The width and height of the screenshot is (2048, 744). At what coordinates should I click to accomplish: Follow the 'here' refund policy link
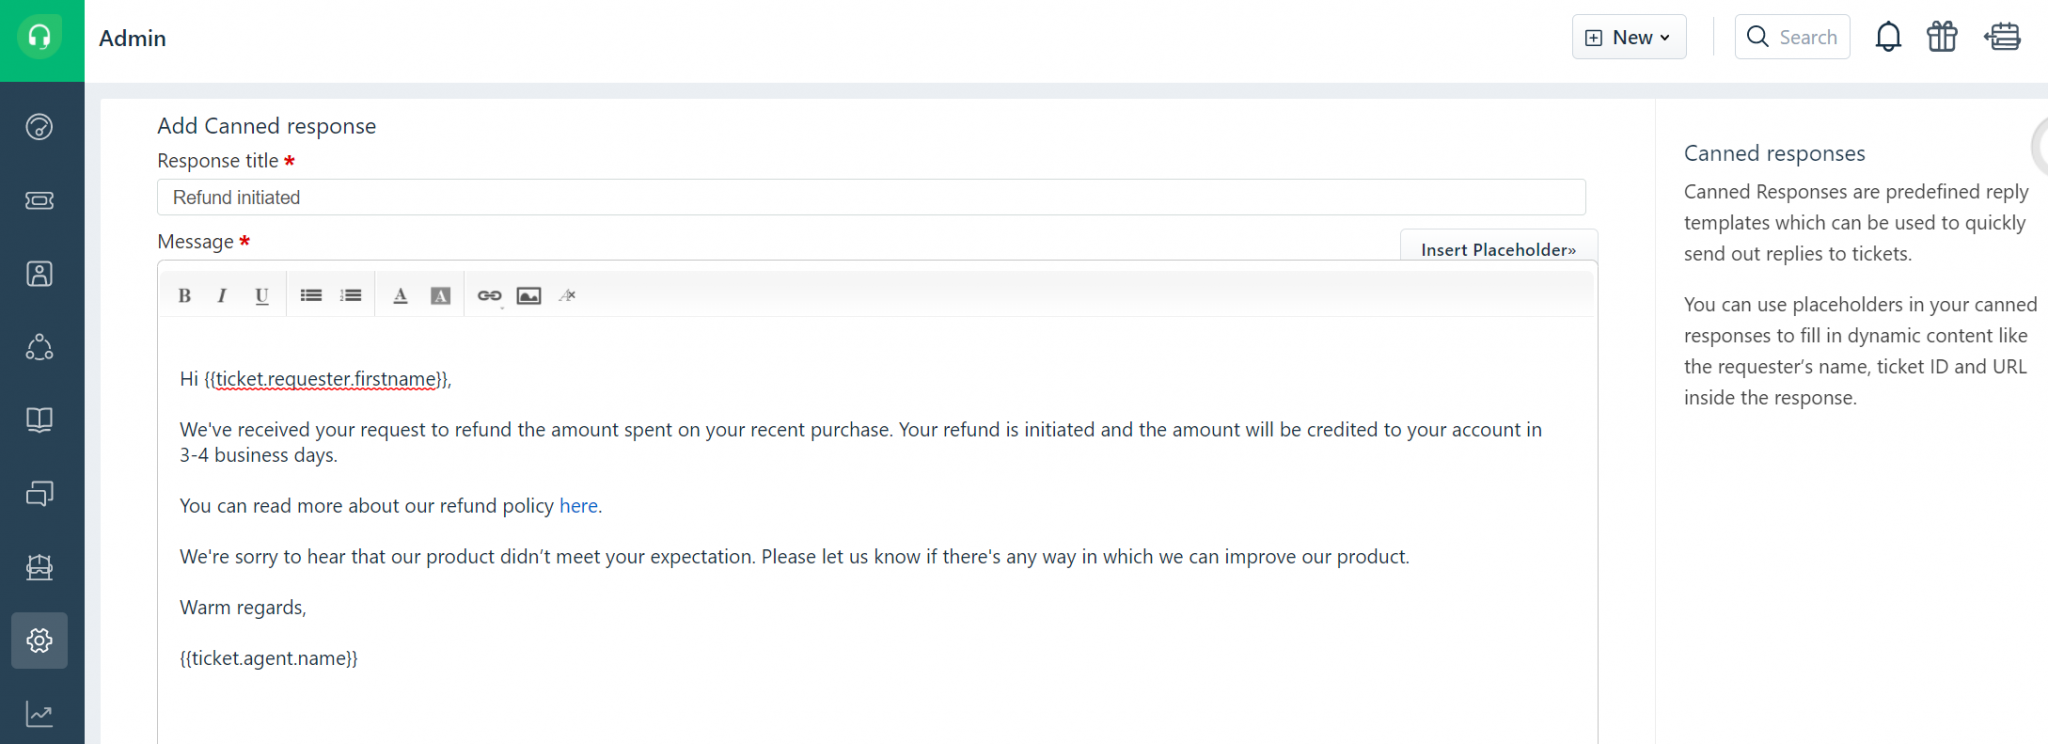(578, 506)
